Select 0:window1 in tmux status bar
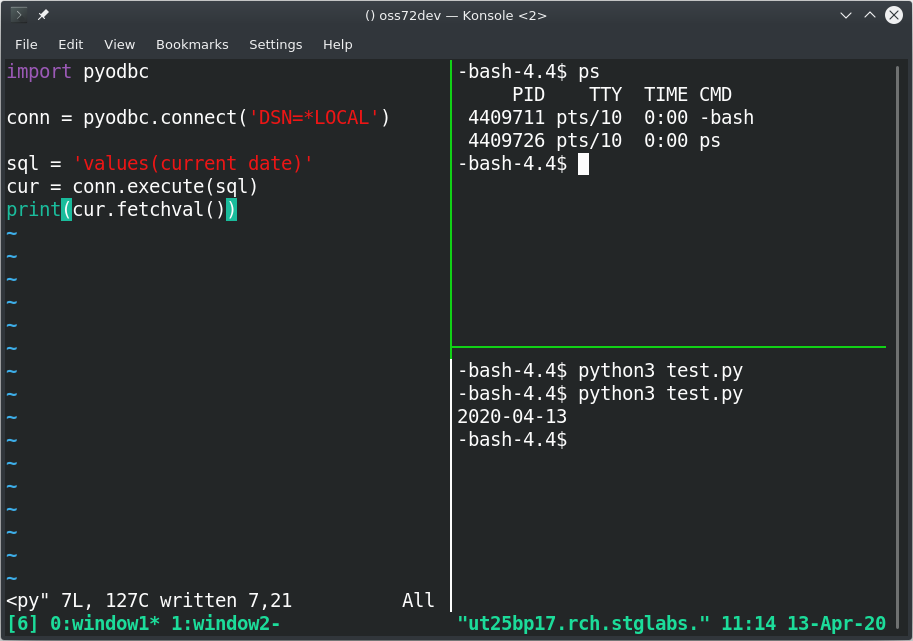 point(105,624)
